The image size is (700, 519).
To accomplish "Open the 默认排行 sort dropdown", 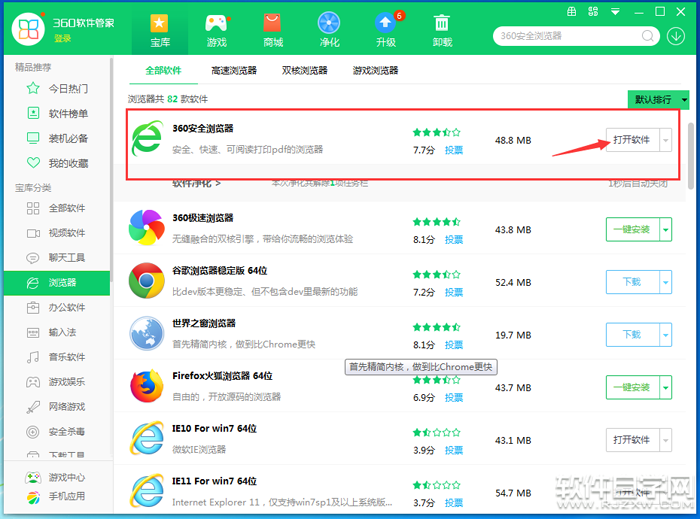I will point(658,100).
